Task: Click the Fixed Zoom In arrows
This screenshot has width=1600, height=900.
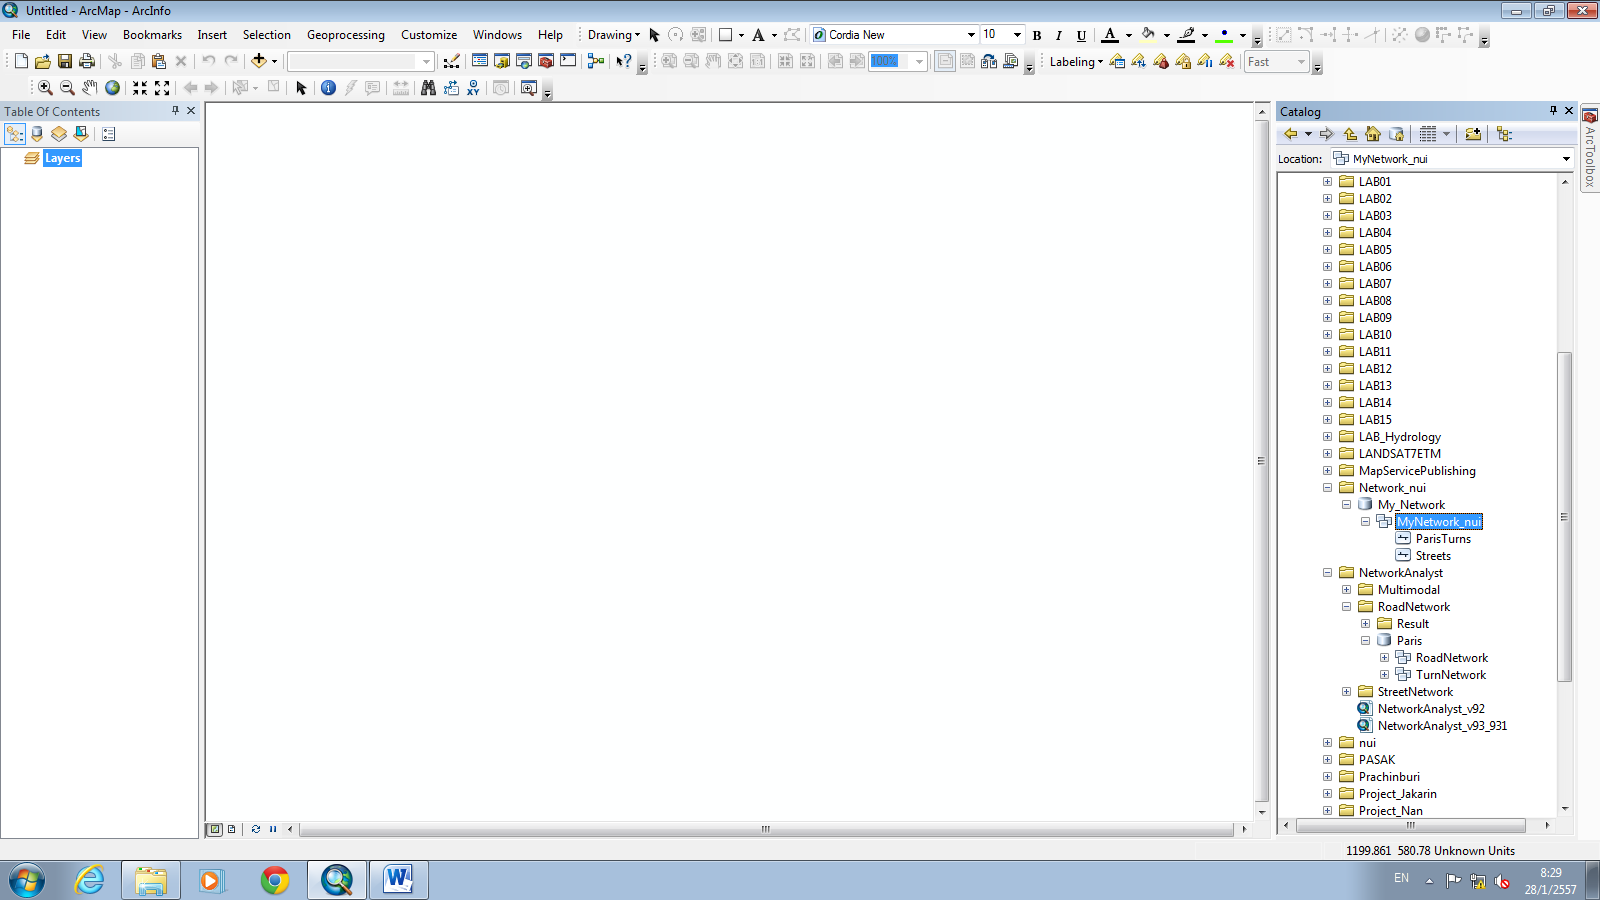Action: 140,88
